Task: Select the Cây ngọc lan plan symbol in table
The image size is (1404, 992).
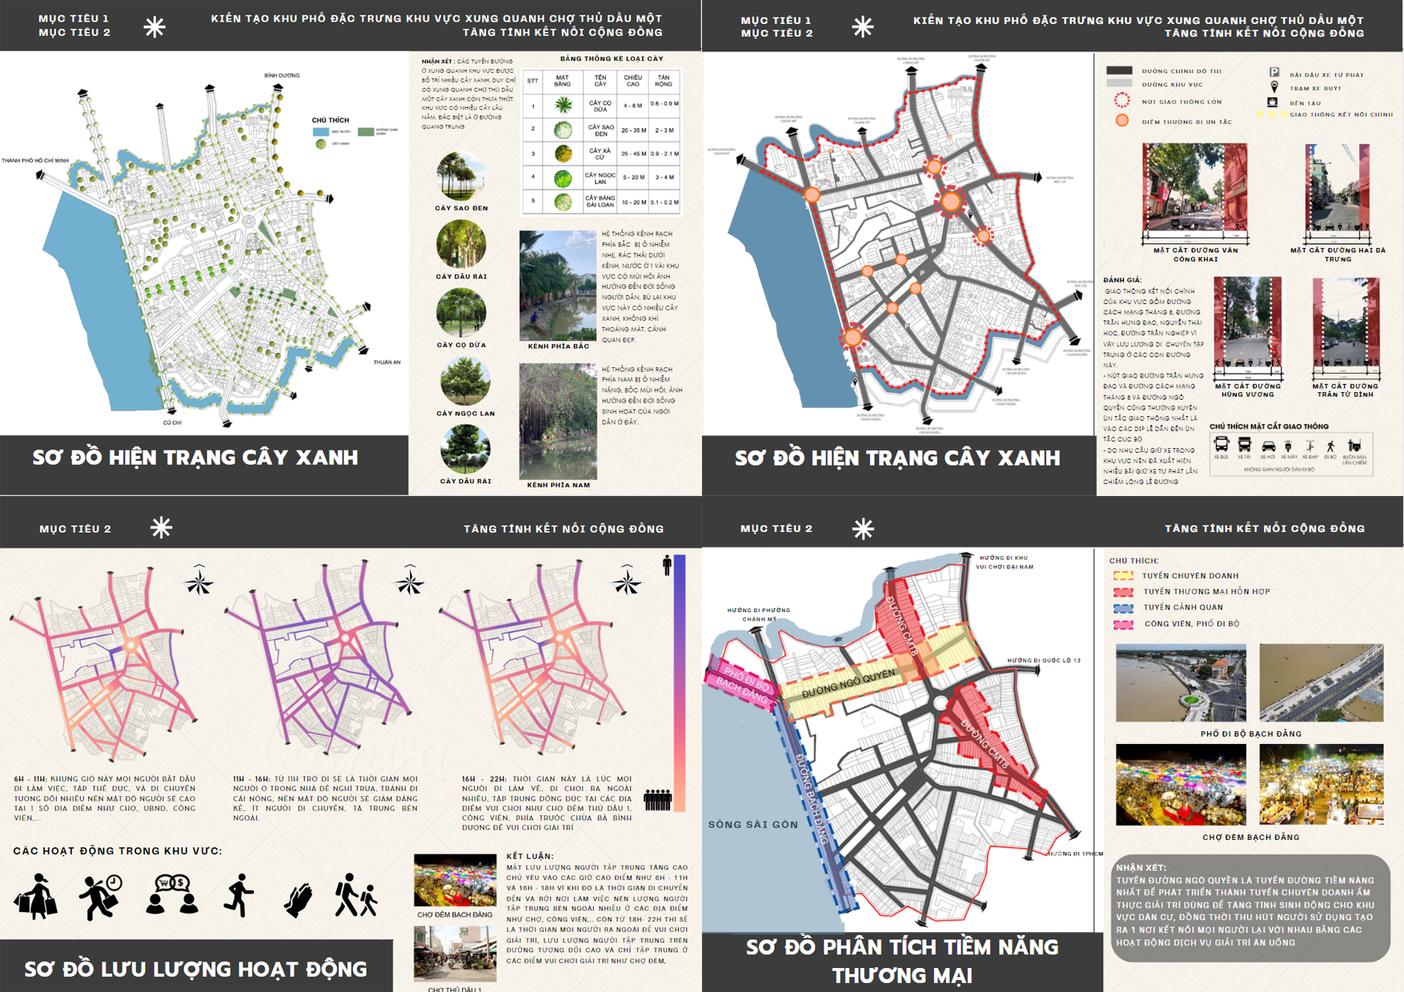Action: (x=563, y=178)
